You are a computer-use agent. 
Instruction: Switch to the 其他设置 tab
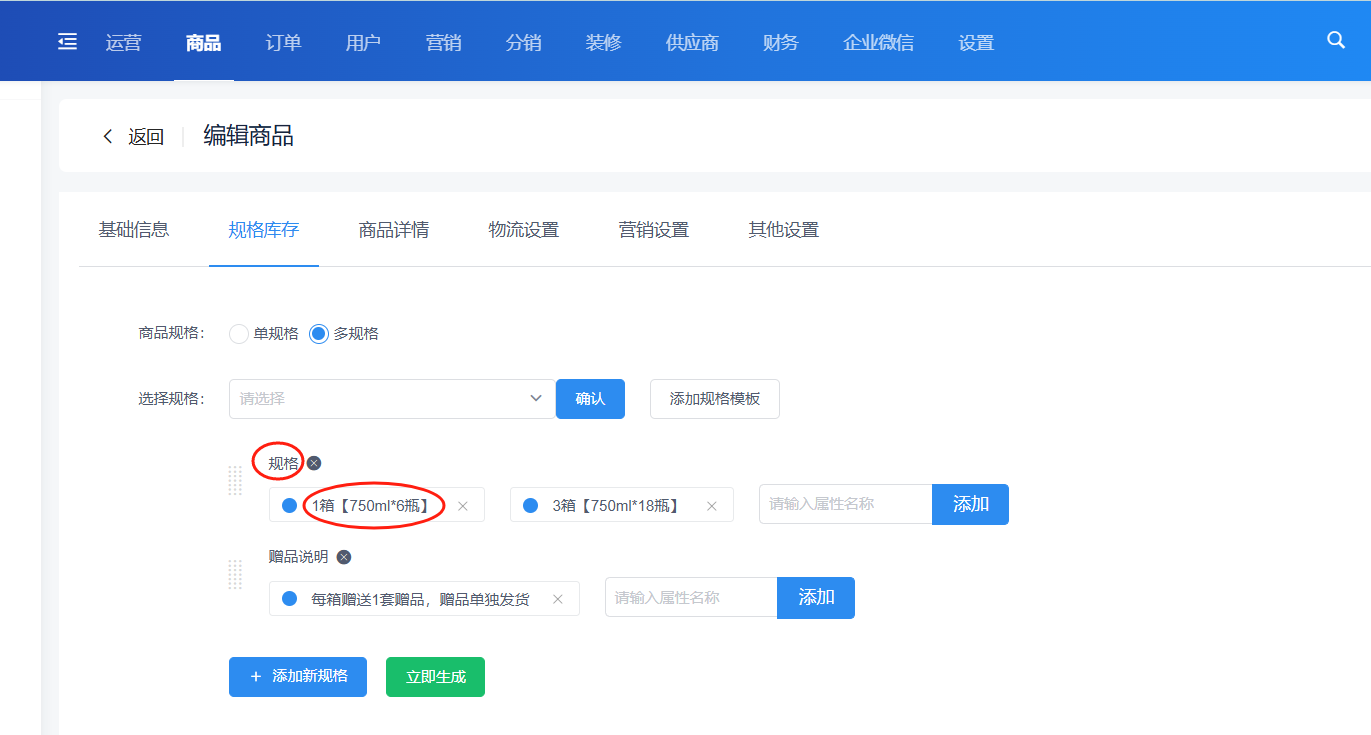(784, 230)
